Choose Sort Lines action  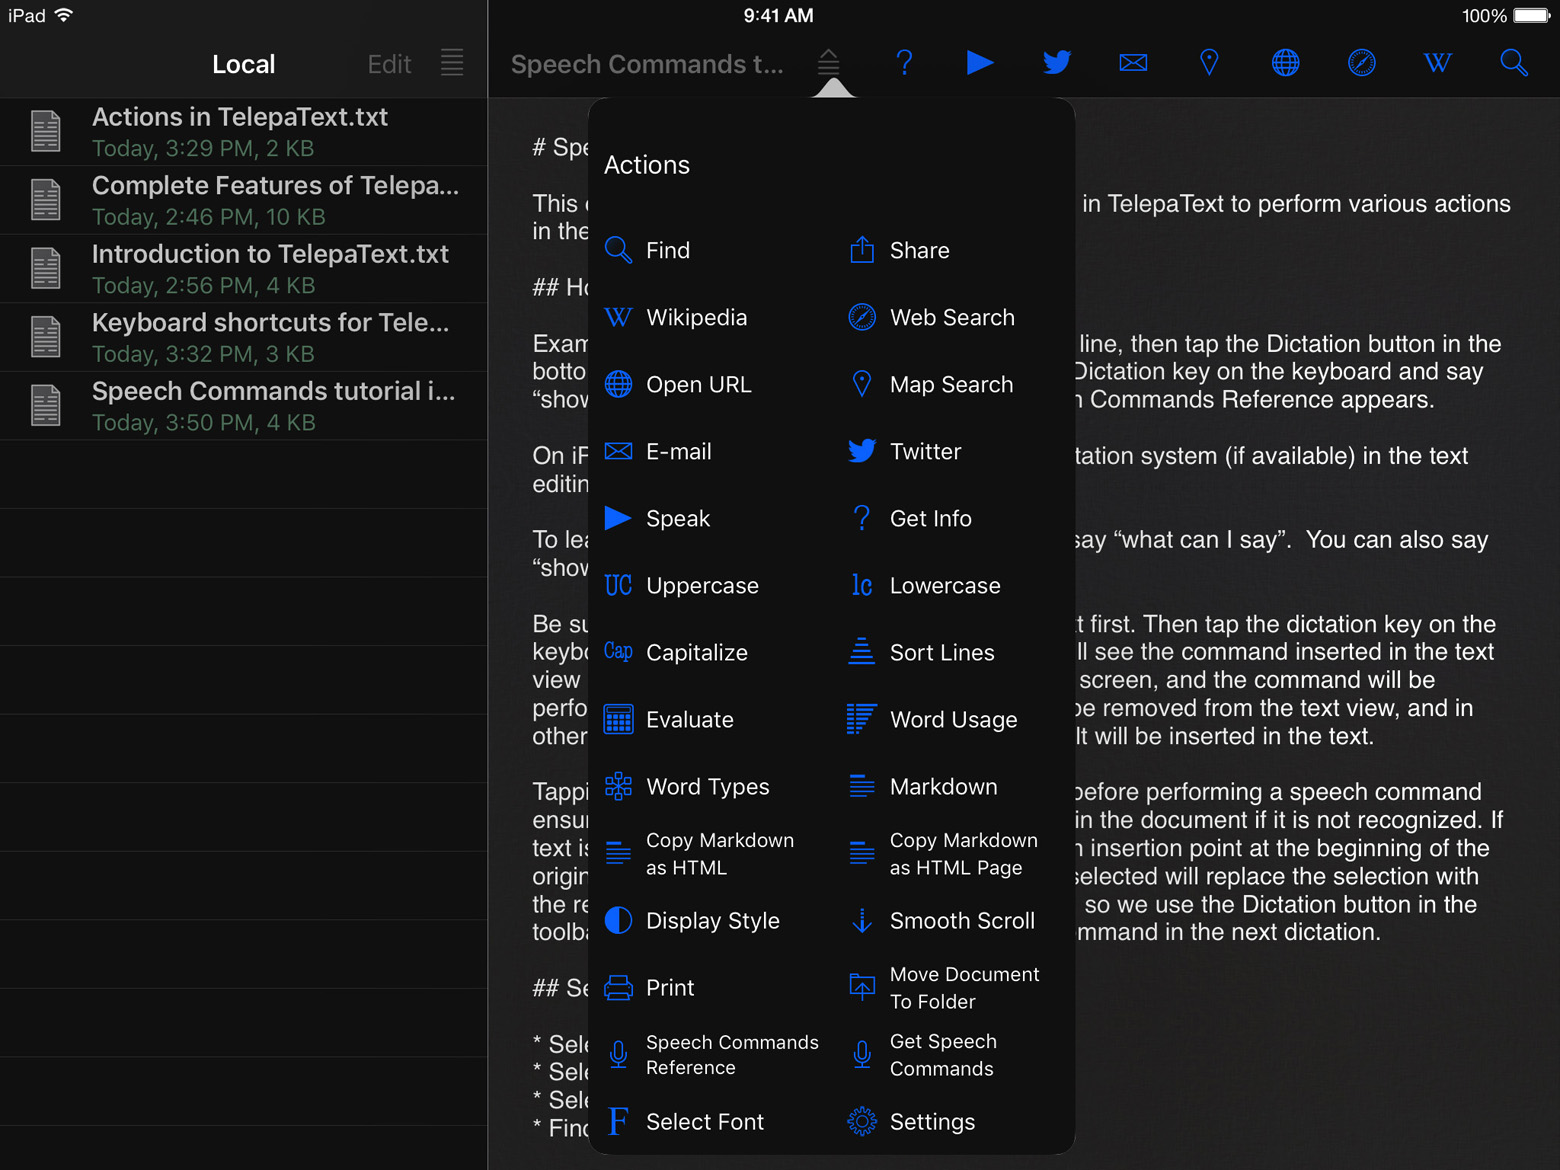coord(921,652)
